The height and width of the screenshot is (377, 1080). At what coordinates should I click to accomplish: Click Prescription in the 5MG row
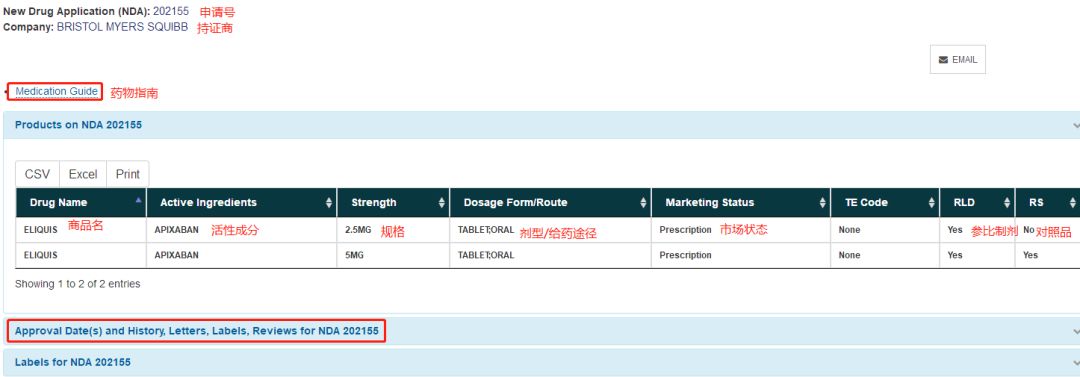coord(685,255)
